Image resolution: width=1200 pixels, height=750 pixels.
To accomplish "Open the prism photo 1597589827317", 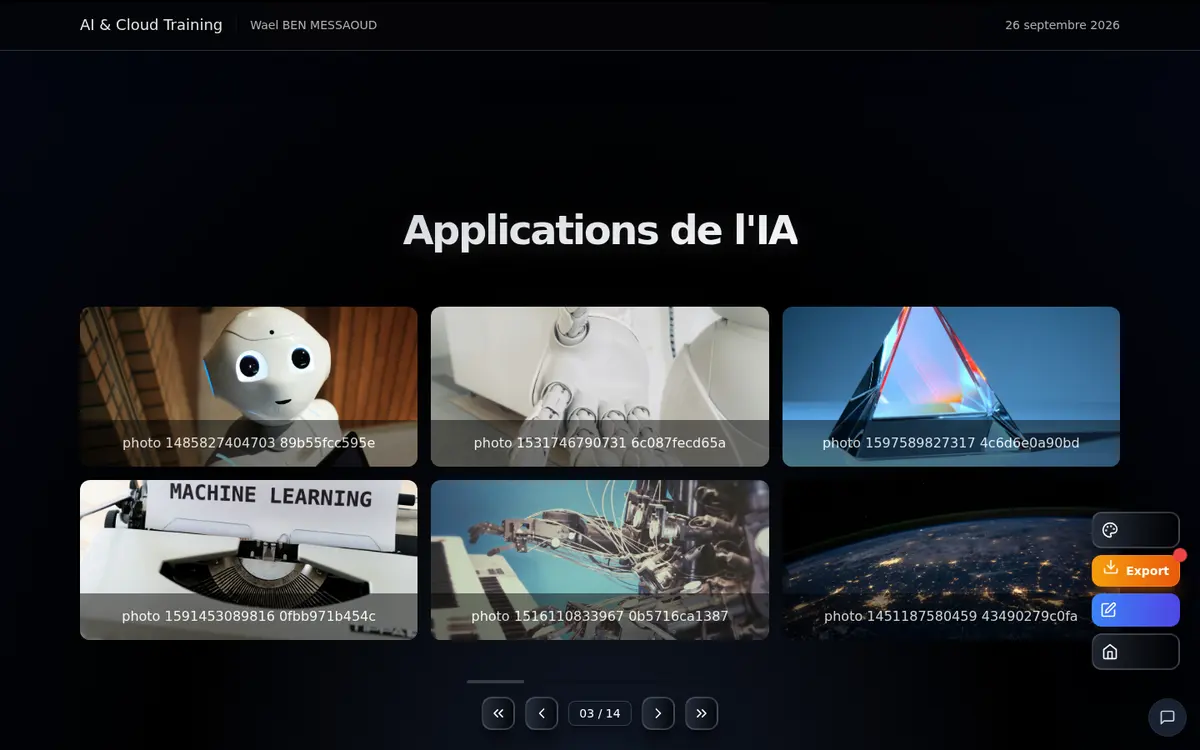I will click(951, 386).
